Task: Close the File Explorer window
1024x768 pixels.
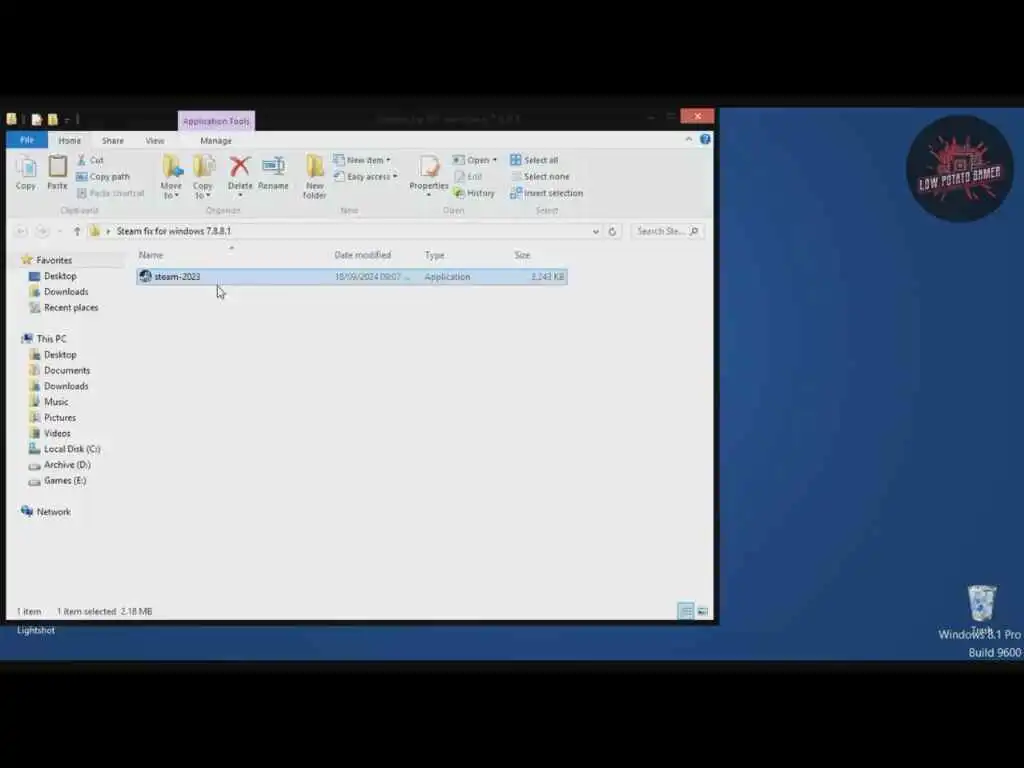Action: pos(697,116)
